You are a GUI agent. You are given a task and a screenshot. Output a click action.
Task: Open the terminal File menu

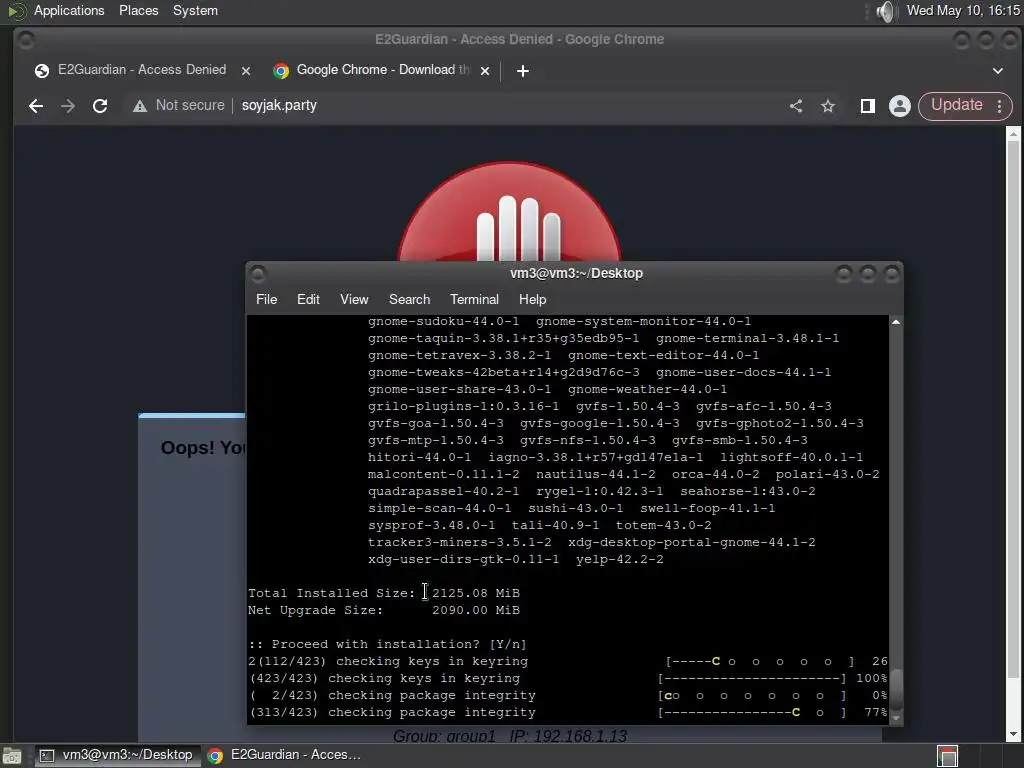point(266,299)
